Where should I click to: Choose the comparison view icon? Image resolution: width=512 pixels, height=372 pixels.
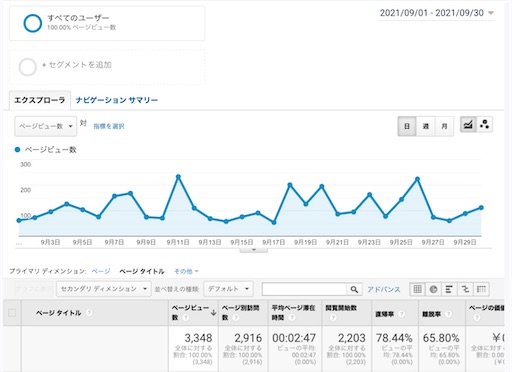[x=465, y=289]
